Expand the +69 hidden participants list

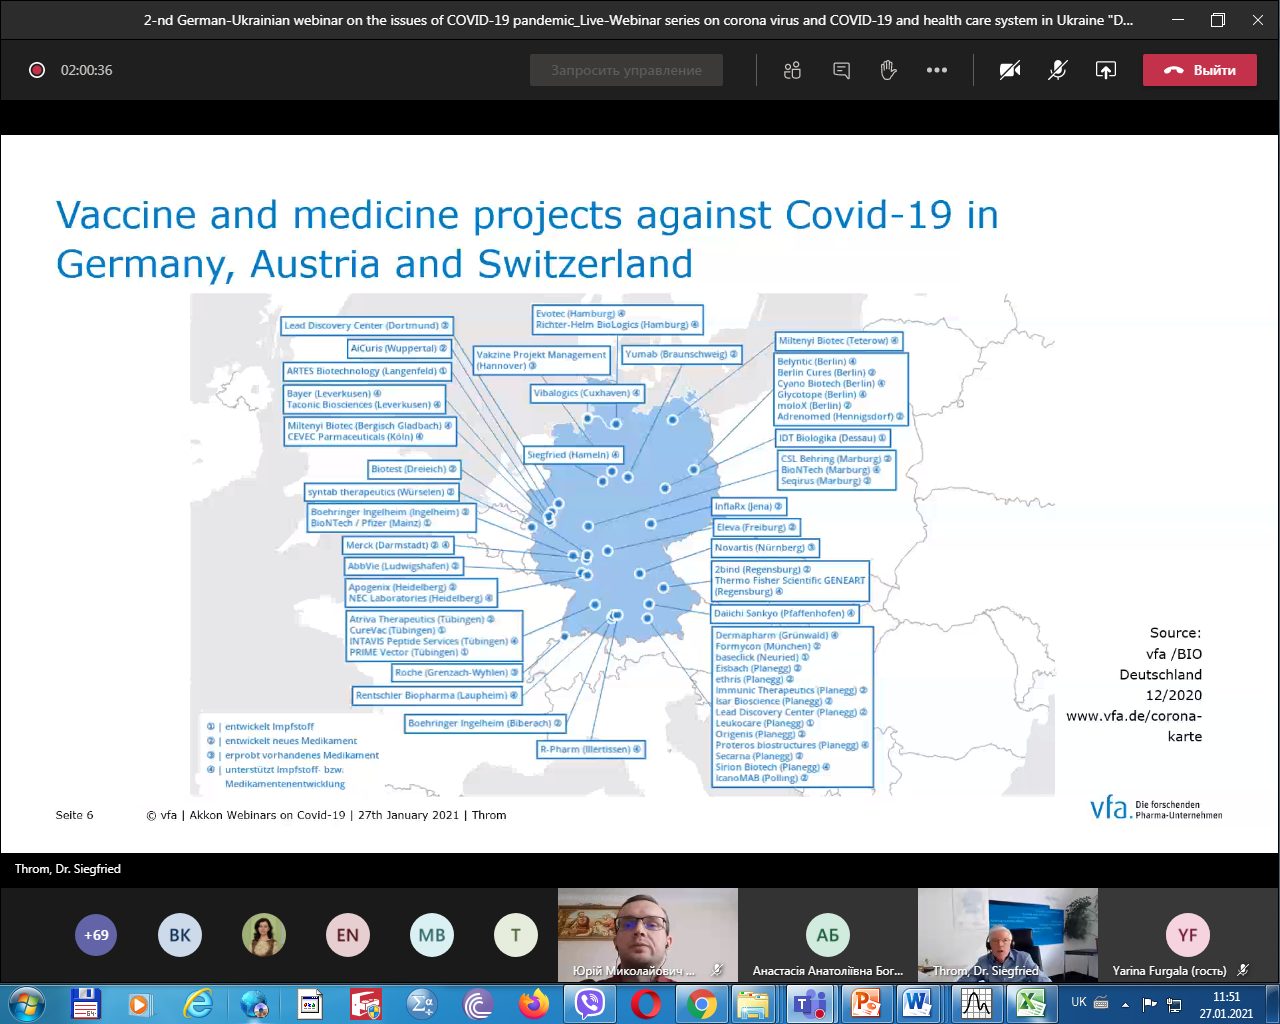click(96, 935)
